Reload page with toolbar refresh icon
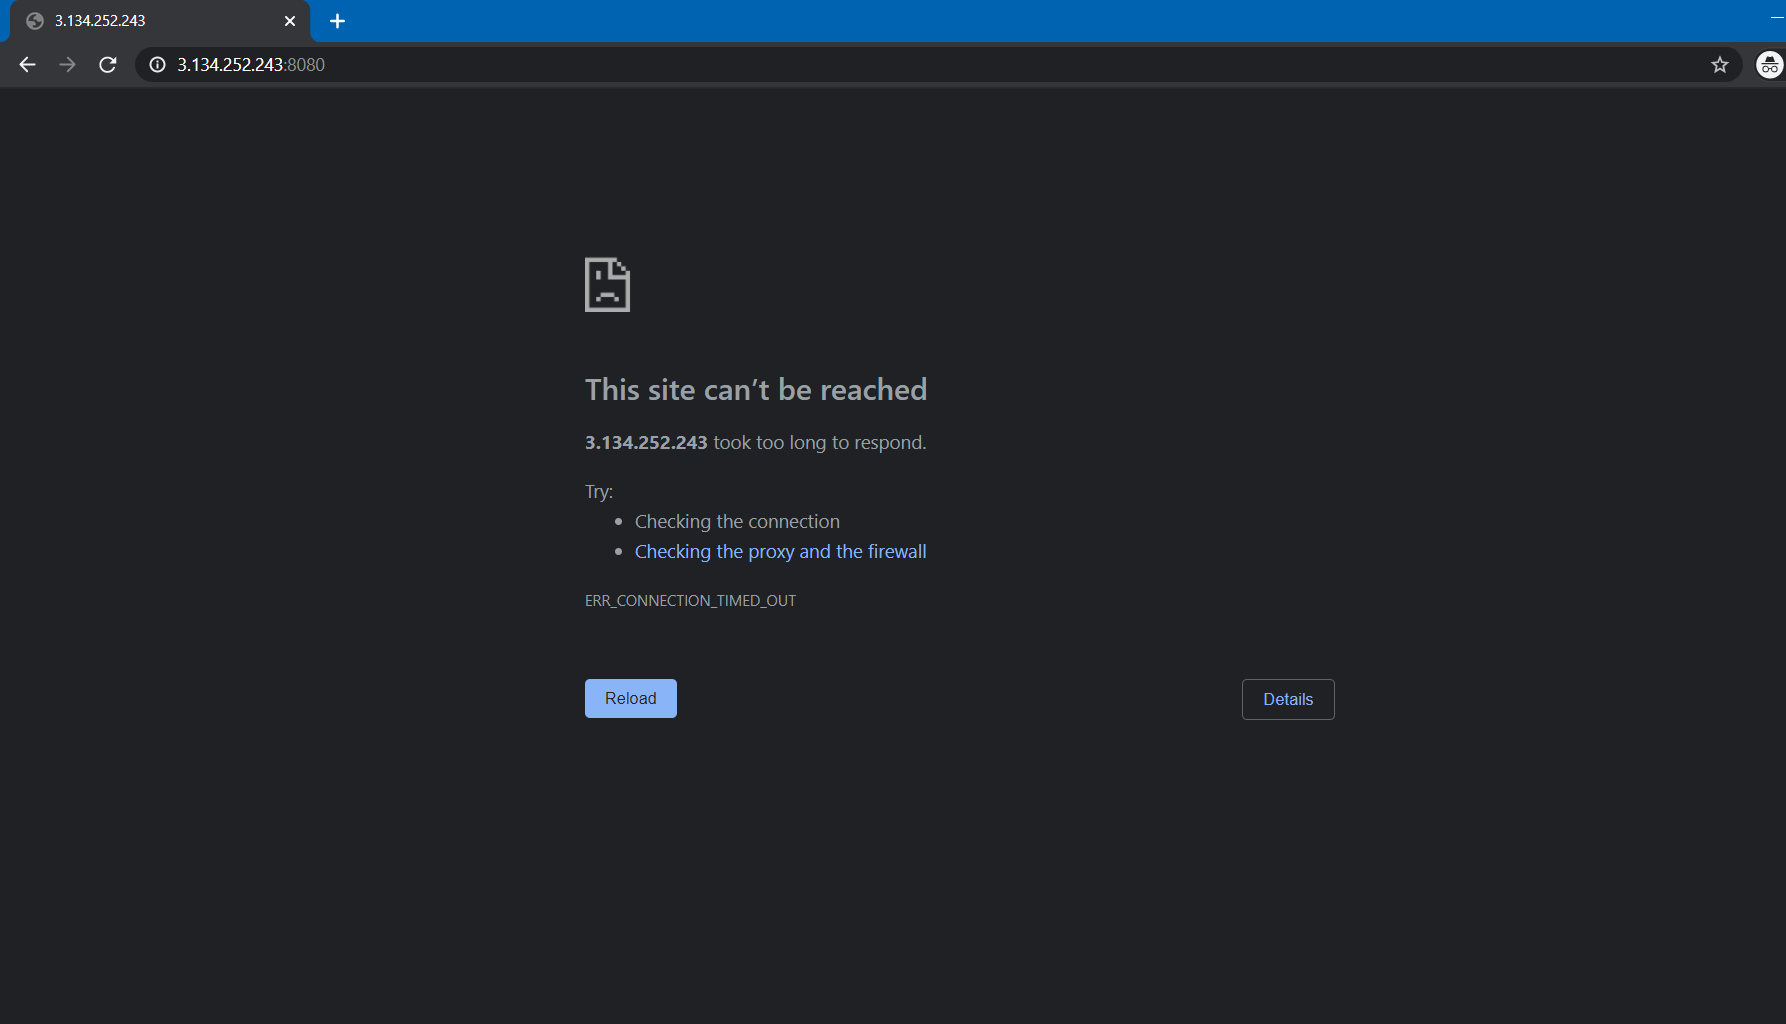Screen dimensions: 1786x1024 (108, 65)
